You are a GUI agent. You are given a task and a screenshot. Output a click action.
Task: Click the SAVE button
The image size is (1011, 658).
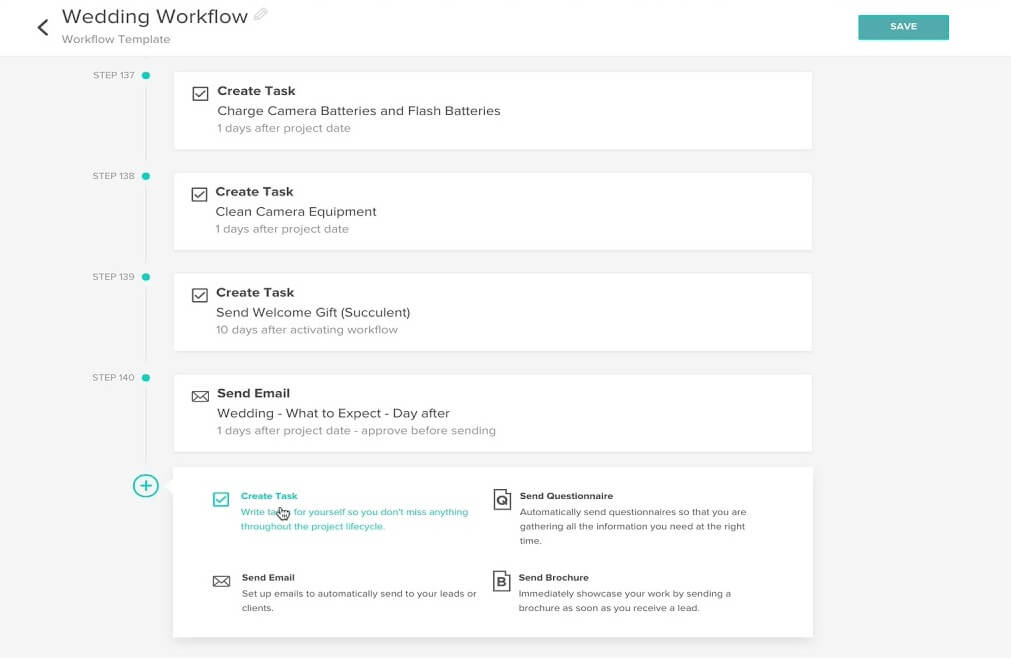point(903,27)
